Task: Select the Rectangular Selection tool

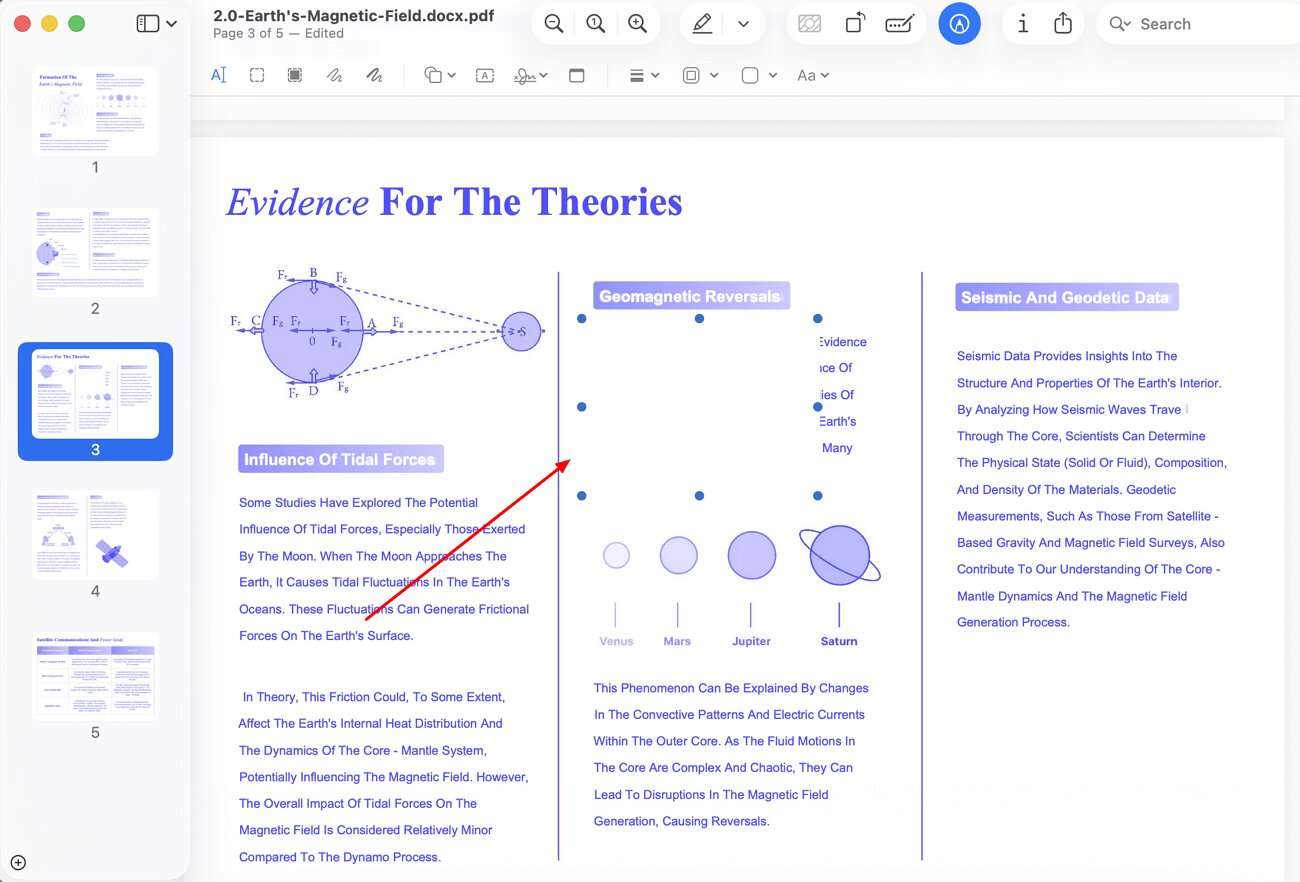Action: tap(257, 75)
